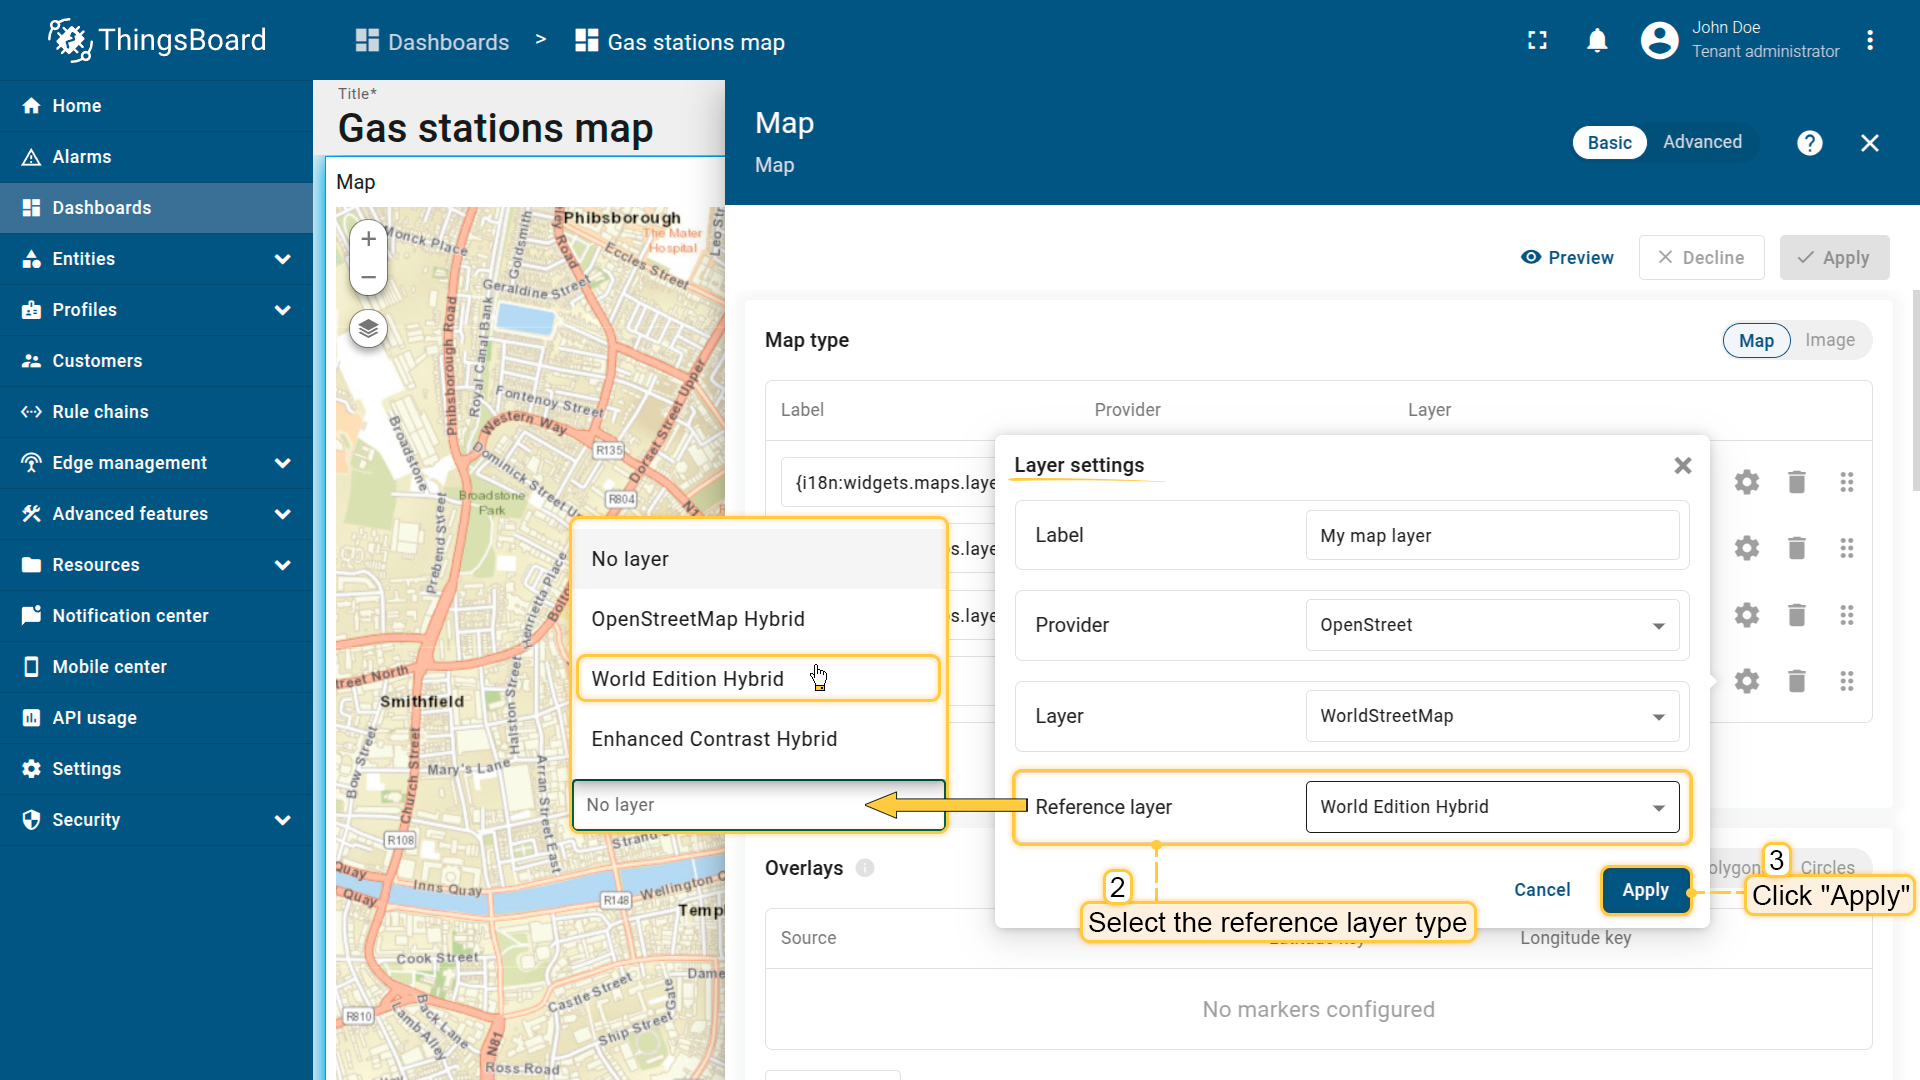Select Image map type toggle

(x=1829, y=340)
